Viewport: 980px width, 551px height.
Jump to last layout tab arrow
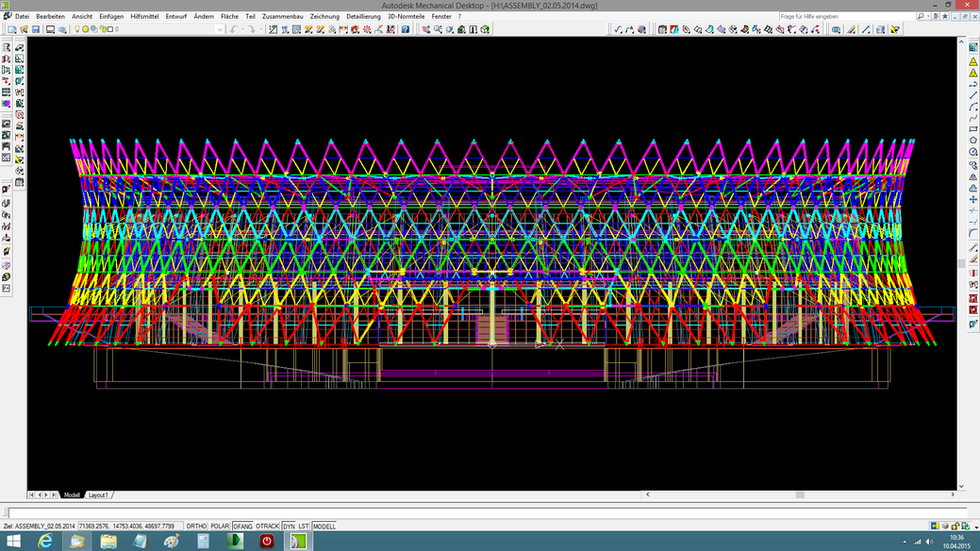54,495
